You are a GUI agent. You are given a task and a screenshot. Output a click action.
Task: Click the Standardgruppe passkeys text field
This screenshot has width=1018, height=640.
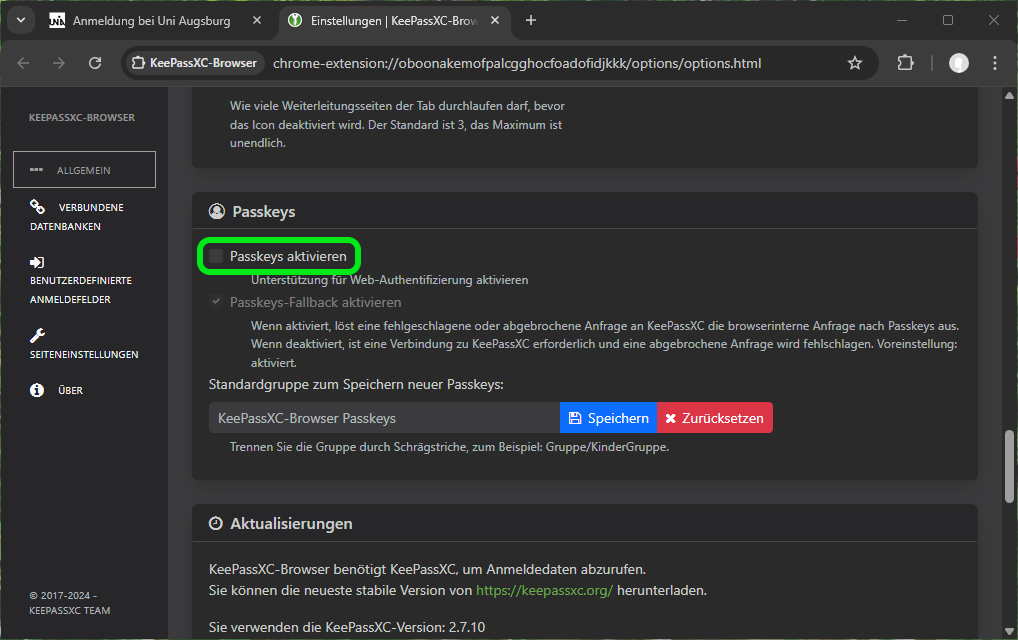383,418
